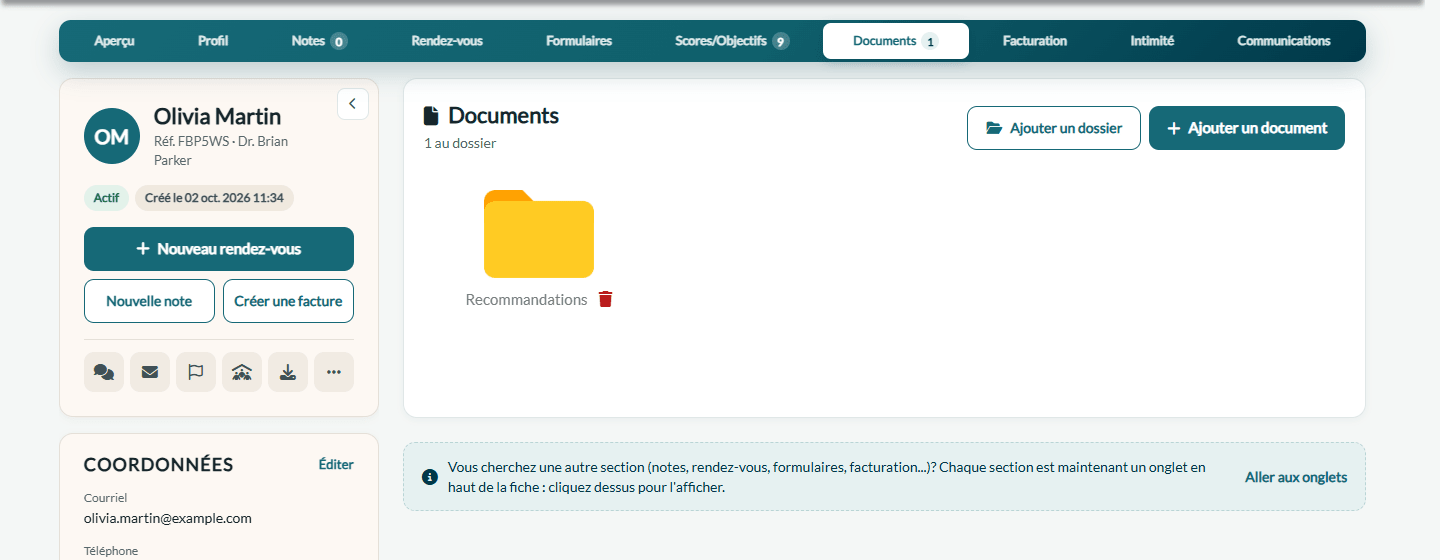Click the olivia.martin@example.com email
The width and height of the screenshot is (1440, 560).
168,518
